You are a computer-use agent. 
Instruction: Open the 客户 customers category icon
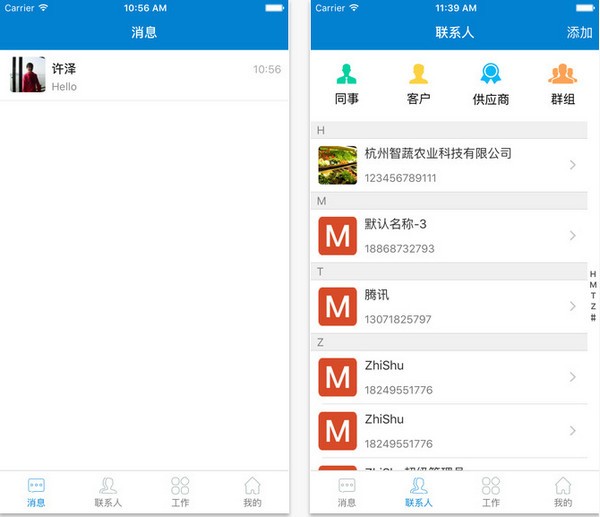tap(418, 74)
